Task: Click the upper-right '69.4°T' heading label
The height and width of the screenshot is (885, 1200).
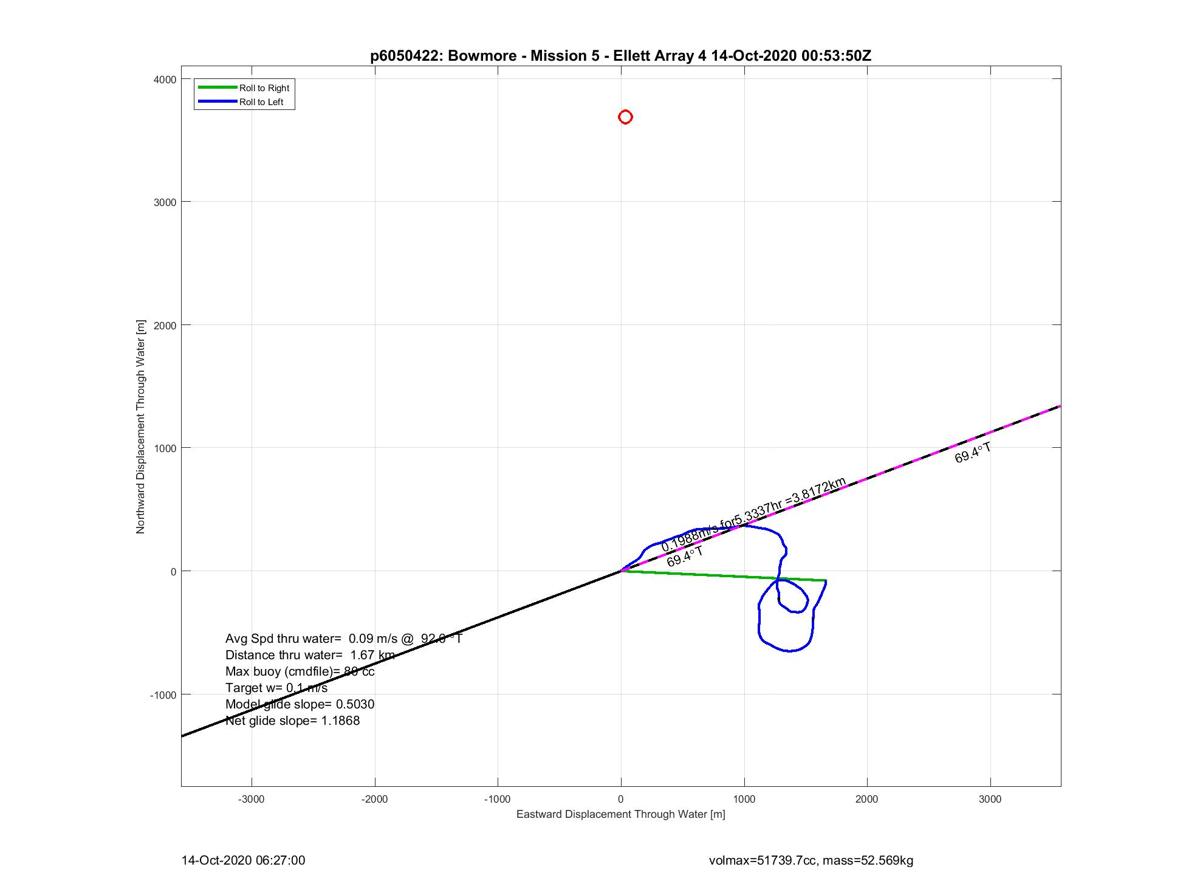Action: (x=973, y=453)
